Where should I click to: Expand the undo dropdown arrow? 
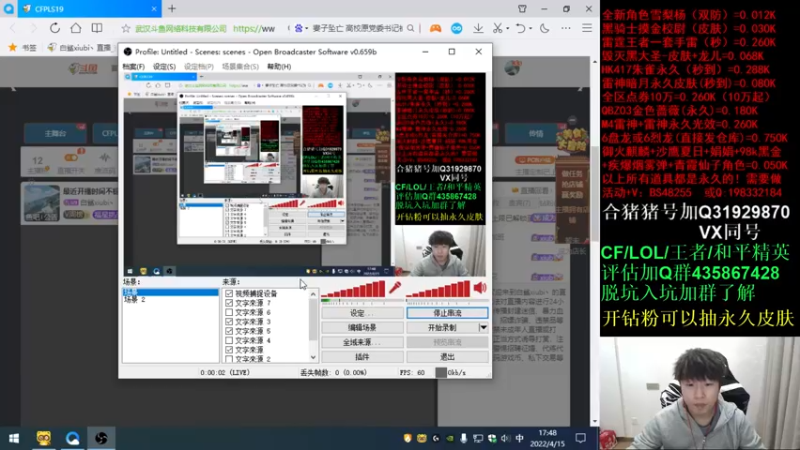pos(530,29)
